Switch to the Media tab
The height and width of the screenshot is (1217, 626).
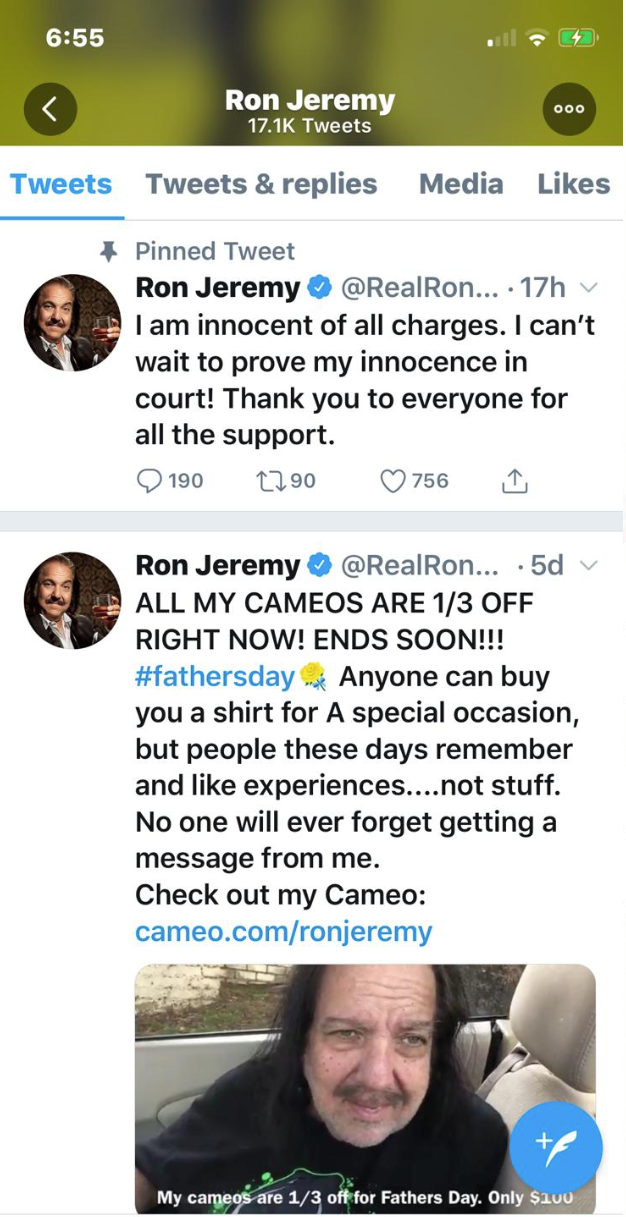[x=460, y=184]
